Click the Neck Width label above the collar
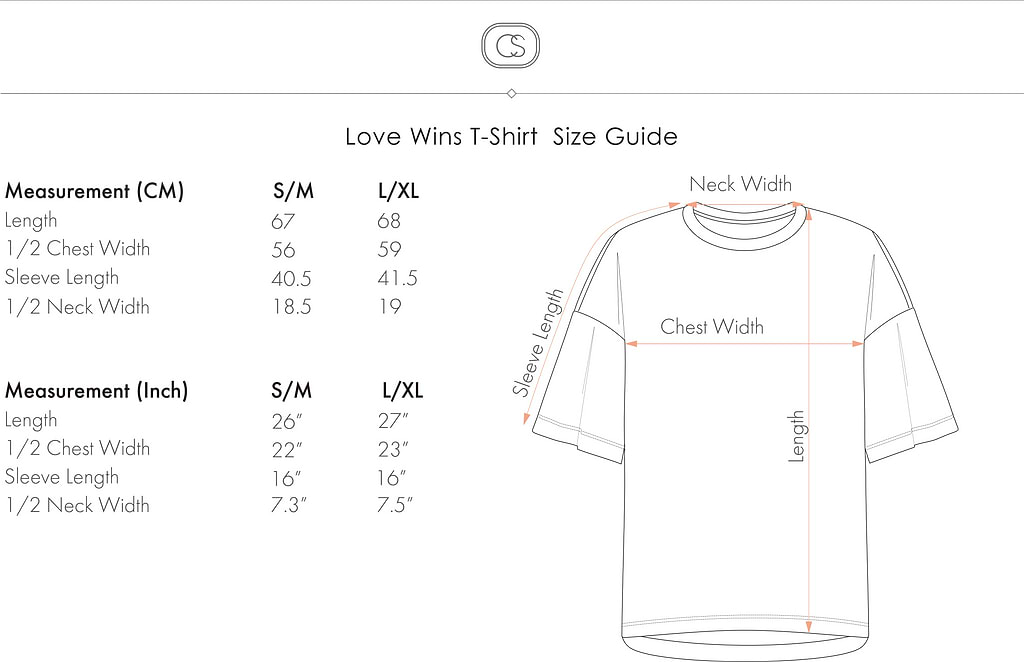The image size is (1024, 662). click(x=740, y=184)
